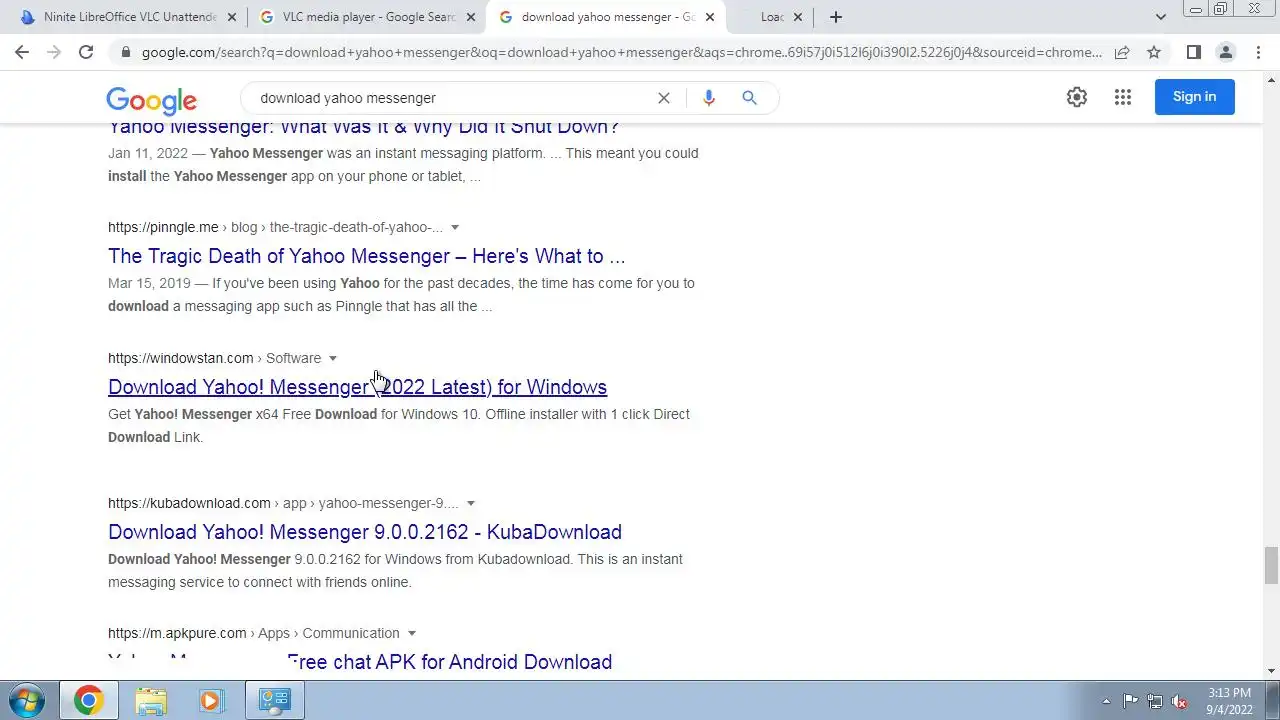Open Chrome side panel

tap(1194, 52)
